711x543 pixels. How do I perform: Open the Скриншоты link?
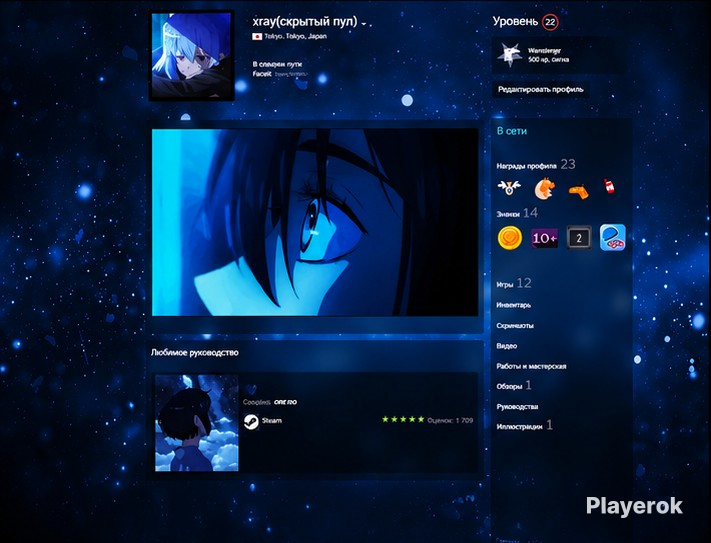click(x=515, y=325)
